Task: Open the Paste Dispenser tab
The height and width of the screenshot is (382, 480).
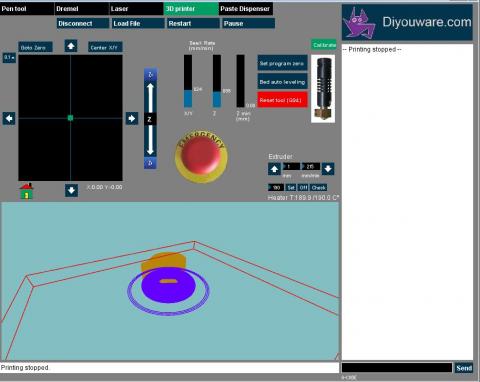Action: 246,9
